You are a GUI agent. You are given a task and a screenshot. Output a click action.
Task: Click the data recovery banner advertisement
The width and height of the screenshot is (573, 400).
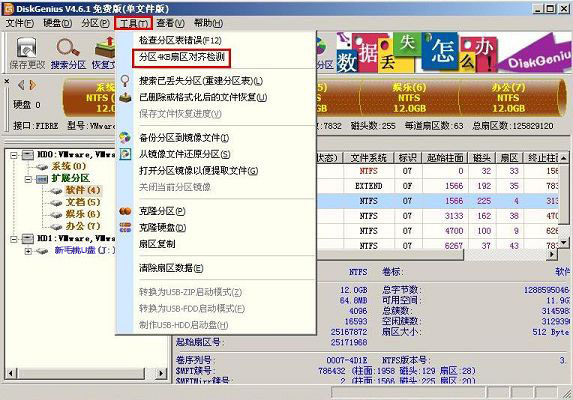pos(453,52)
